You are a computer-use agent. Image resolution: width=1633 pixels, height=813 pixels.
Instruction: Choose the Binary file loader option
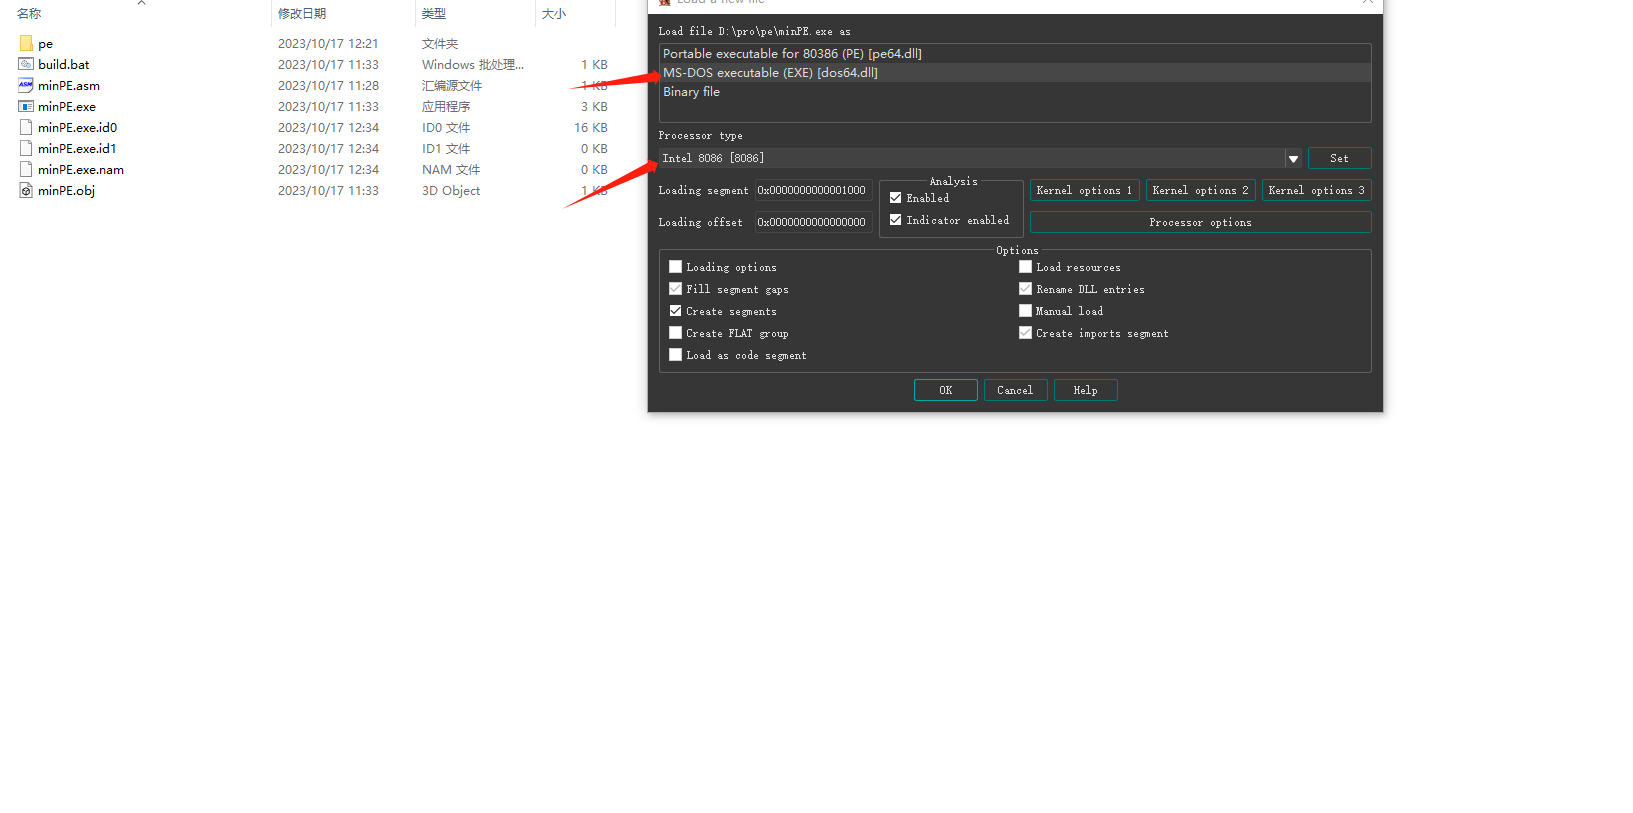(x=691, y=92)
